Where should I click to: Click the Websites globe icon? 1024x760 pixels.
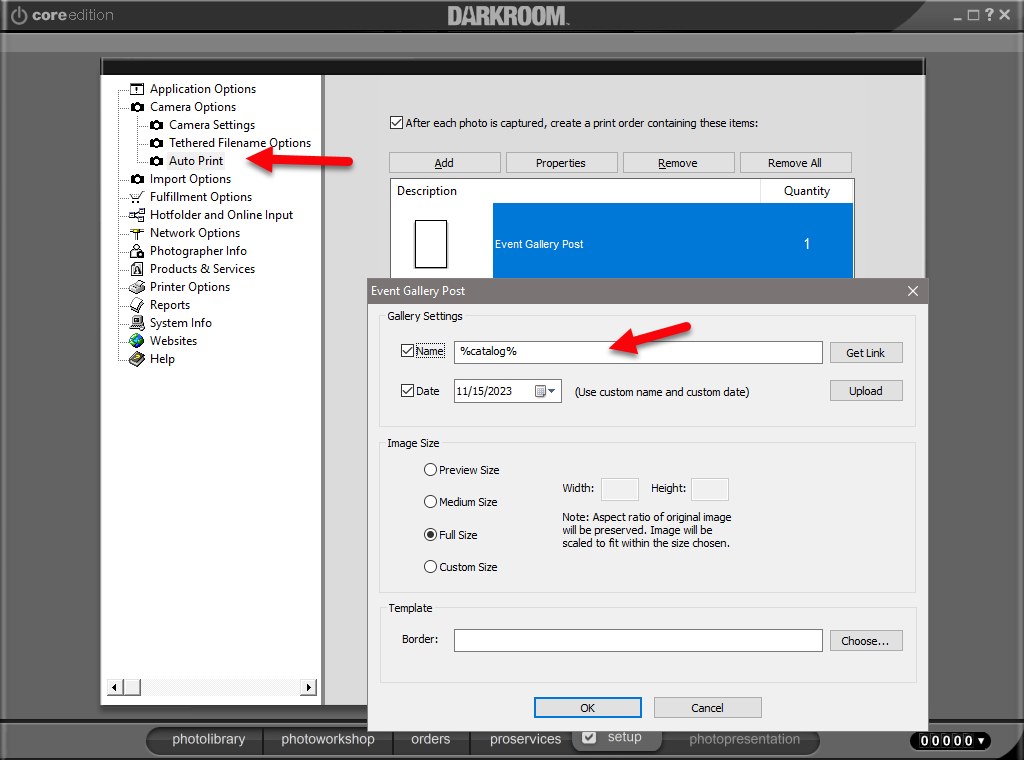tap(136, 341)
